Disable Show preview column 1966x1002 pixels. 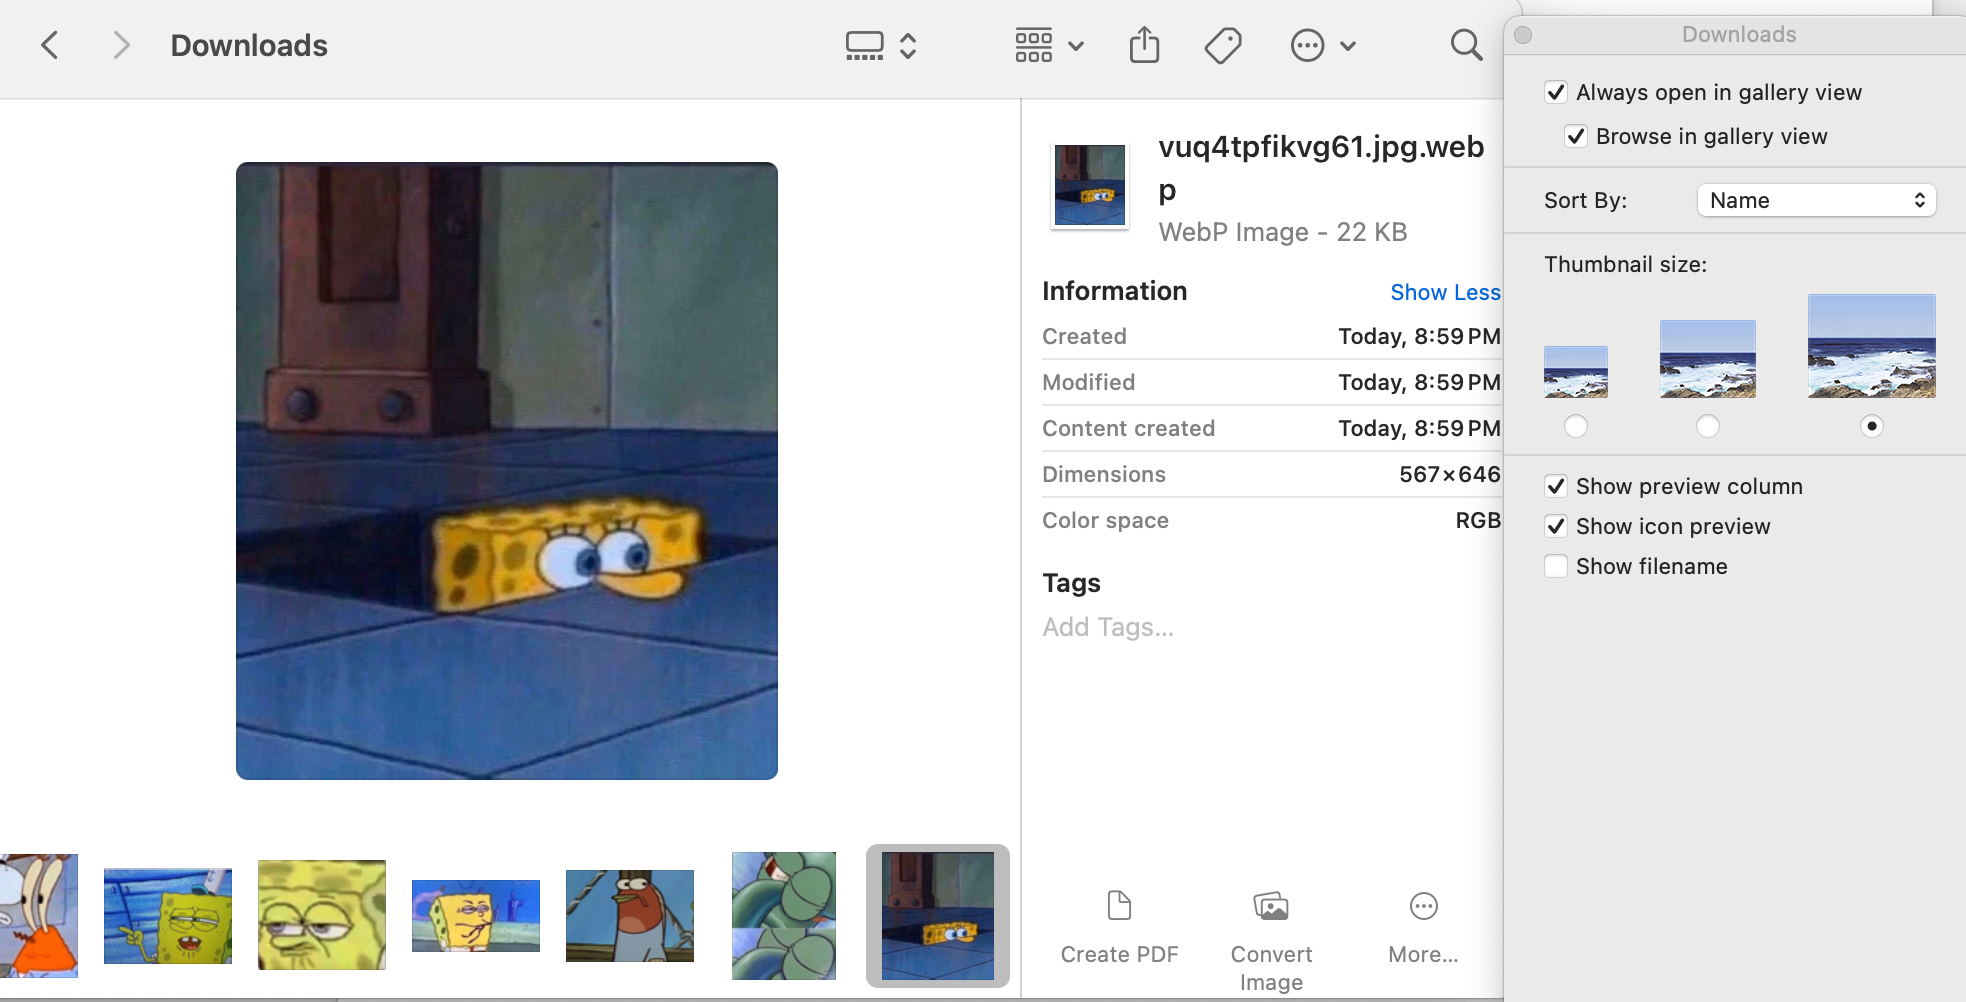1556,486
